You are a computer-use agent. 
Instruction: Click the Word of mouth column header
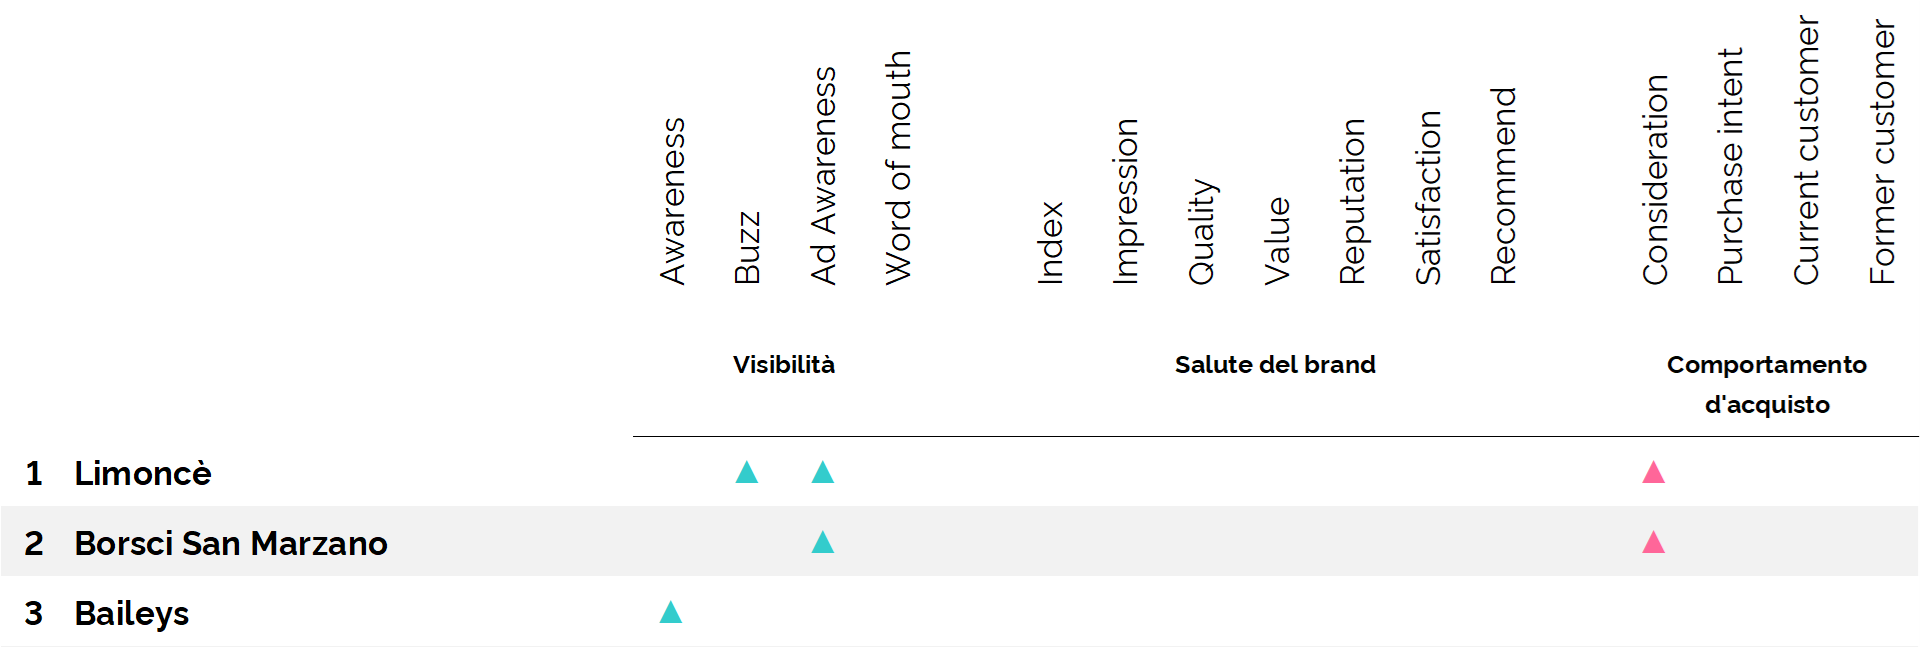(x=899, y=168)
